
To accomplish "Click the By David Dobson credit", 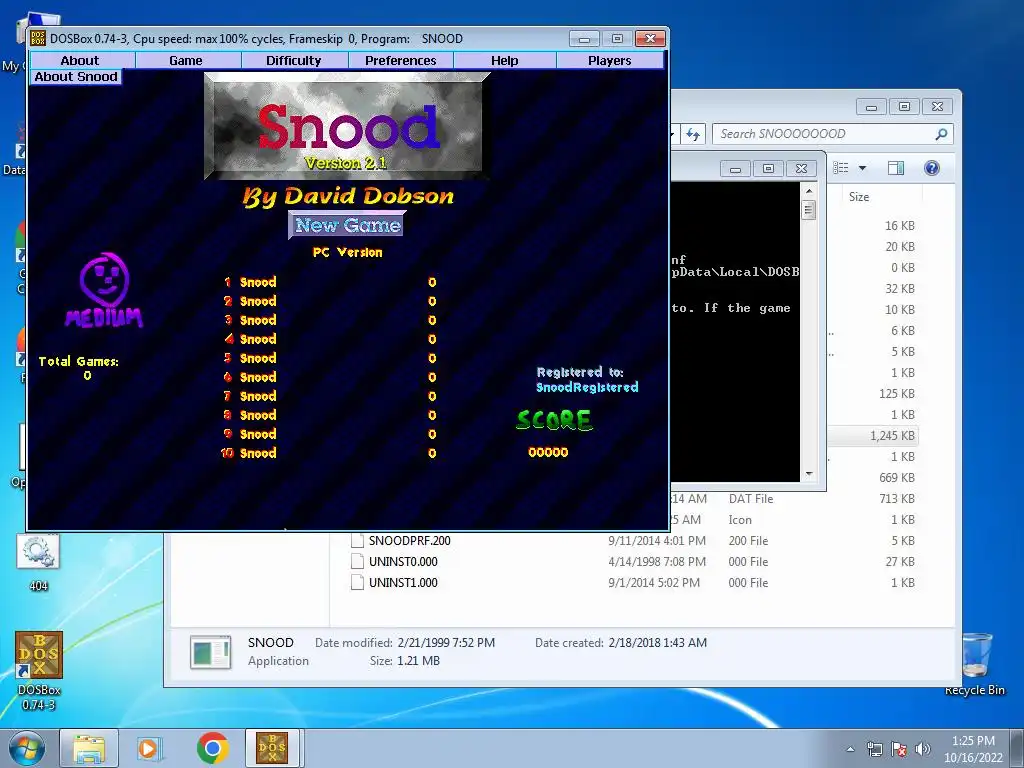I will click(x=347, y=196).
